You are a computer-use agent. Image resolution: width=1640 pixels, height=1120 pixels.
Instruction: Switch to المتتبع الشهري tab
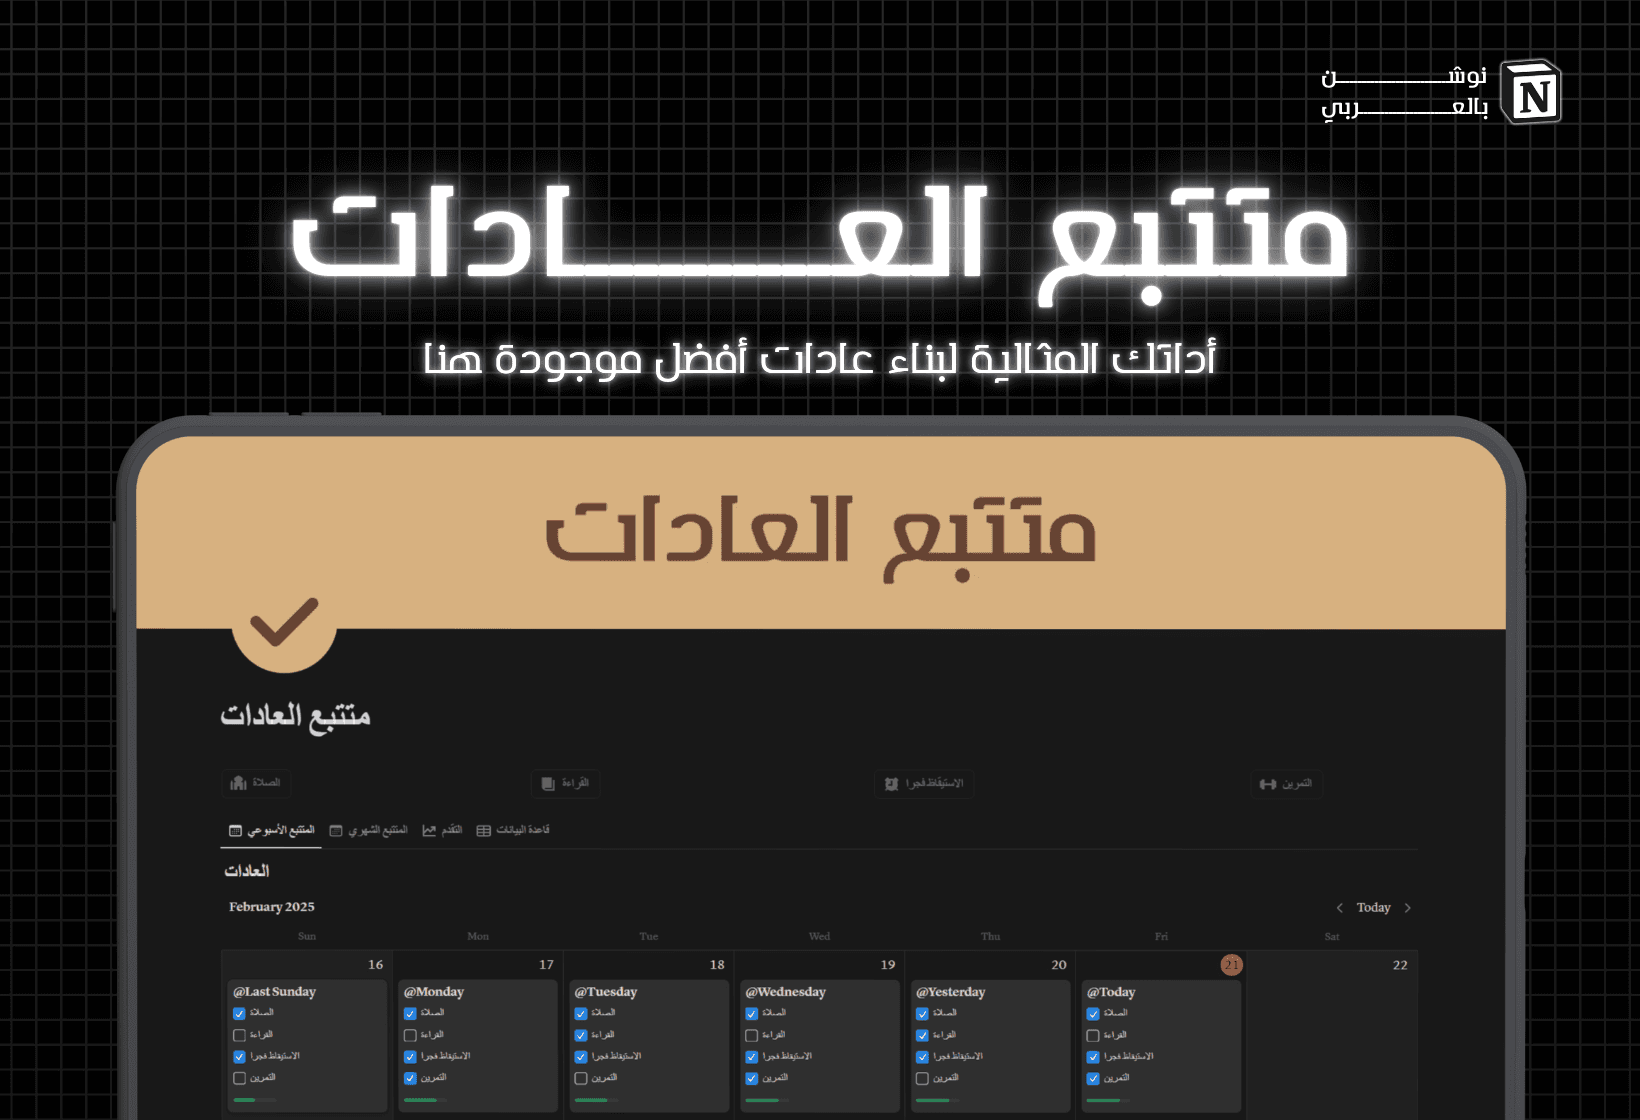(x=369, y=830)
